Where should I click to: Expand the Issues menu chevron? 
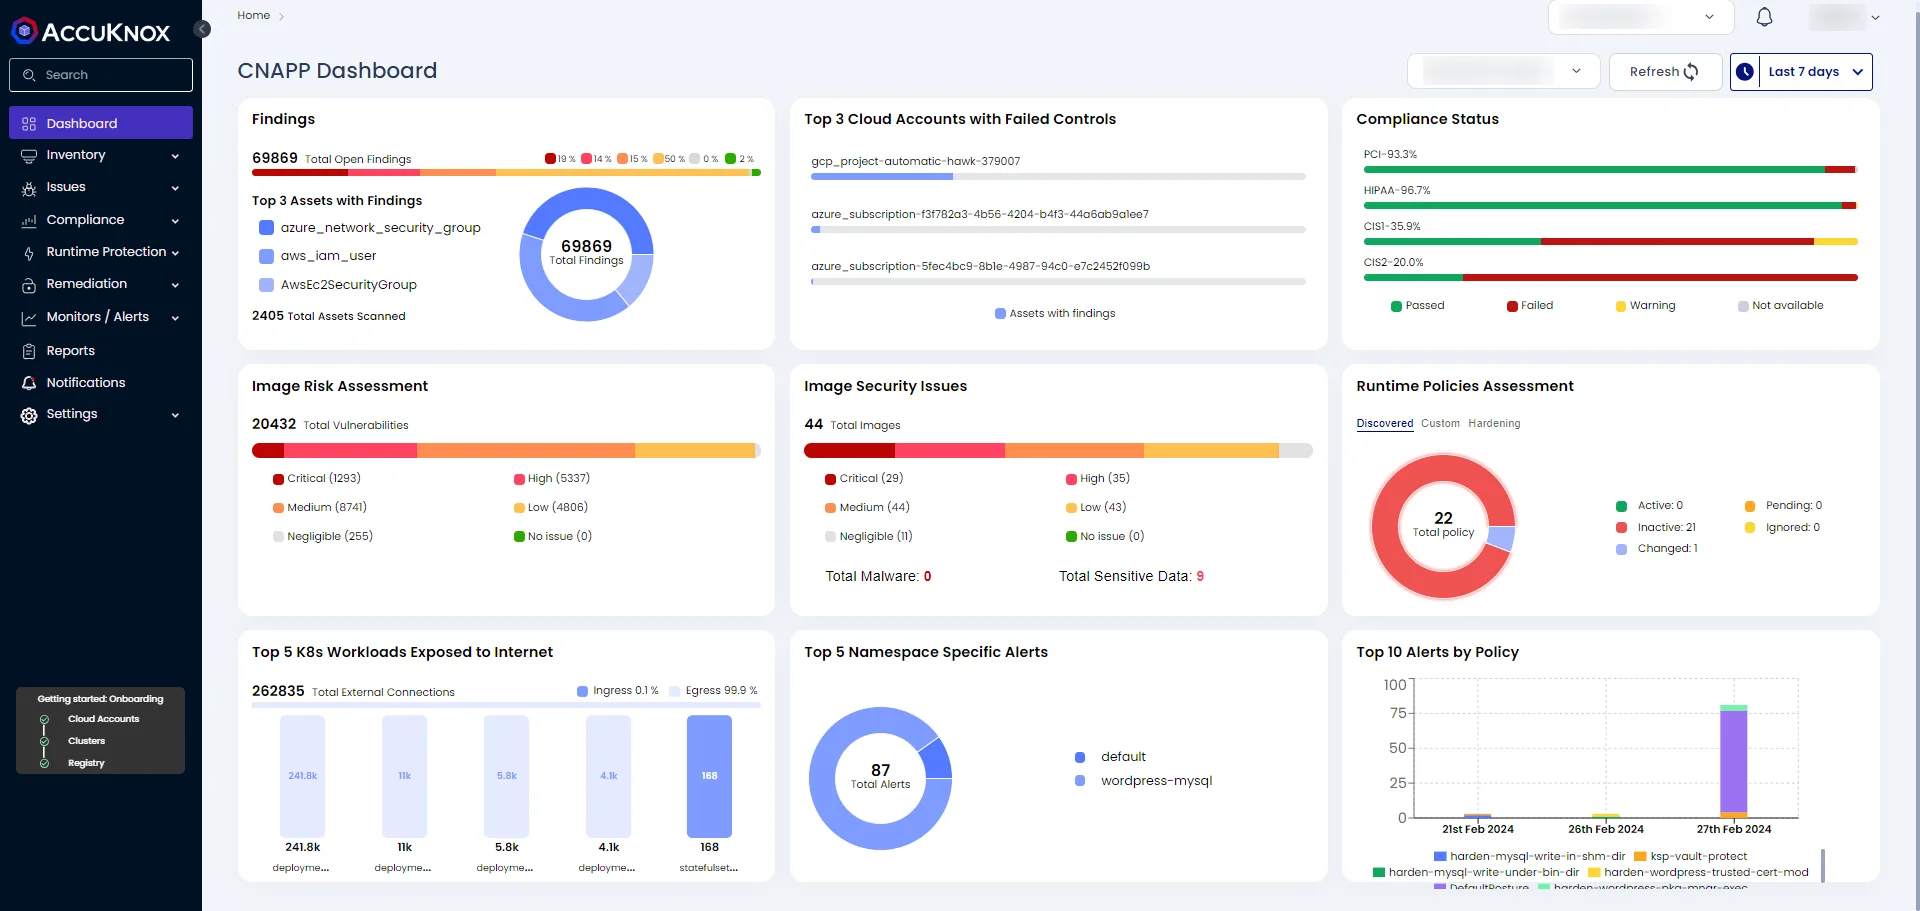(175, 188)
